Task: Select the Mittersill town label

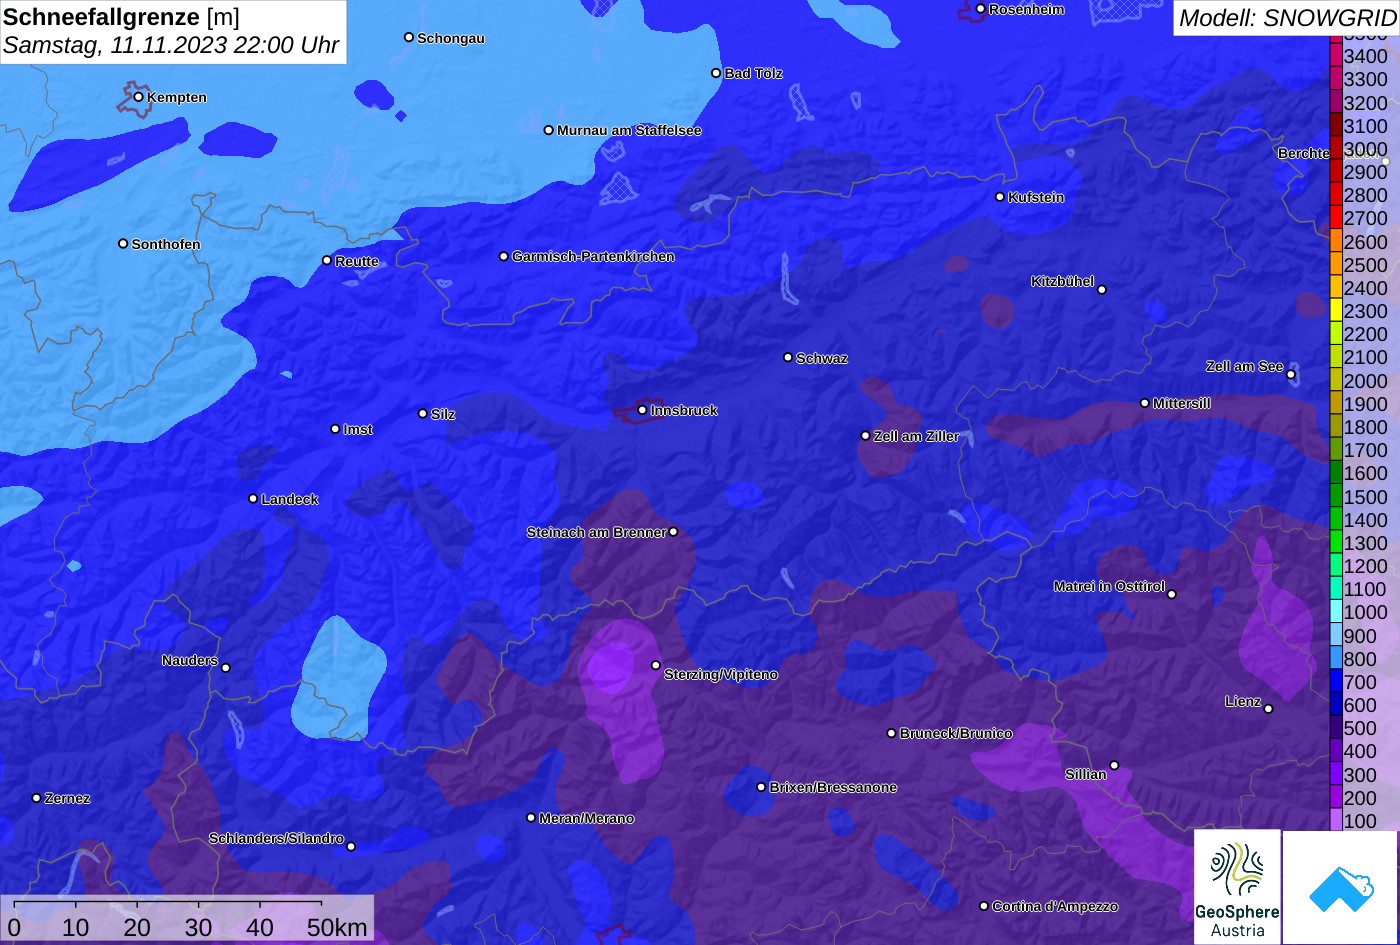Action: coord(1182,403)
